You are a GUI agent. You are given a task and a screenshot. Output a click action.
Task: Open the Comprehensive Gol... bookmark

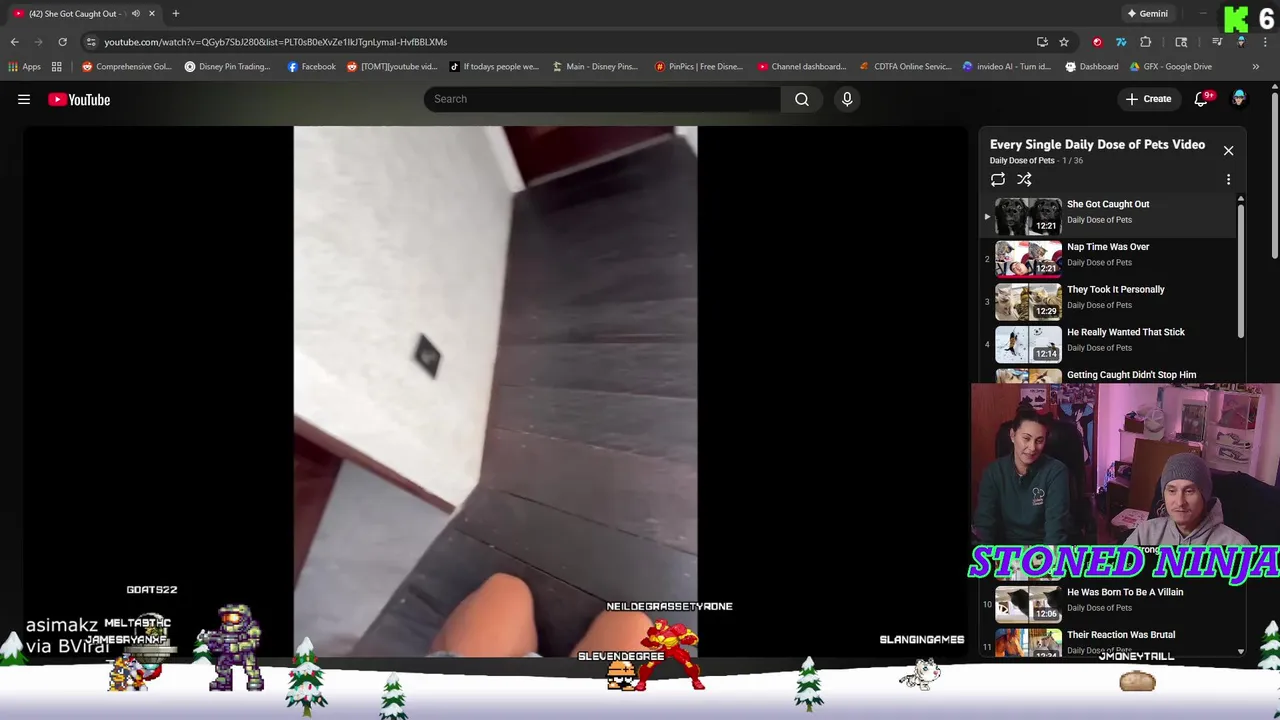tap(127, 67)
